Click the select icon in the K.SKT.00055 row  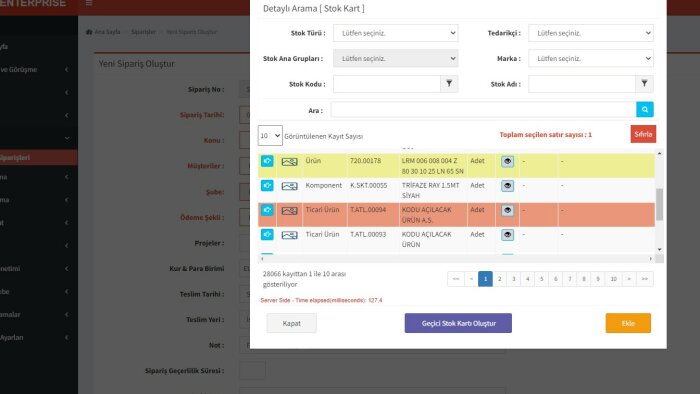point(267,186)
